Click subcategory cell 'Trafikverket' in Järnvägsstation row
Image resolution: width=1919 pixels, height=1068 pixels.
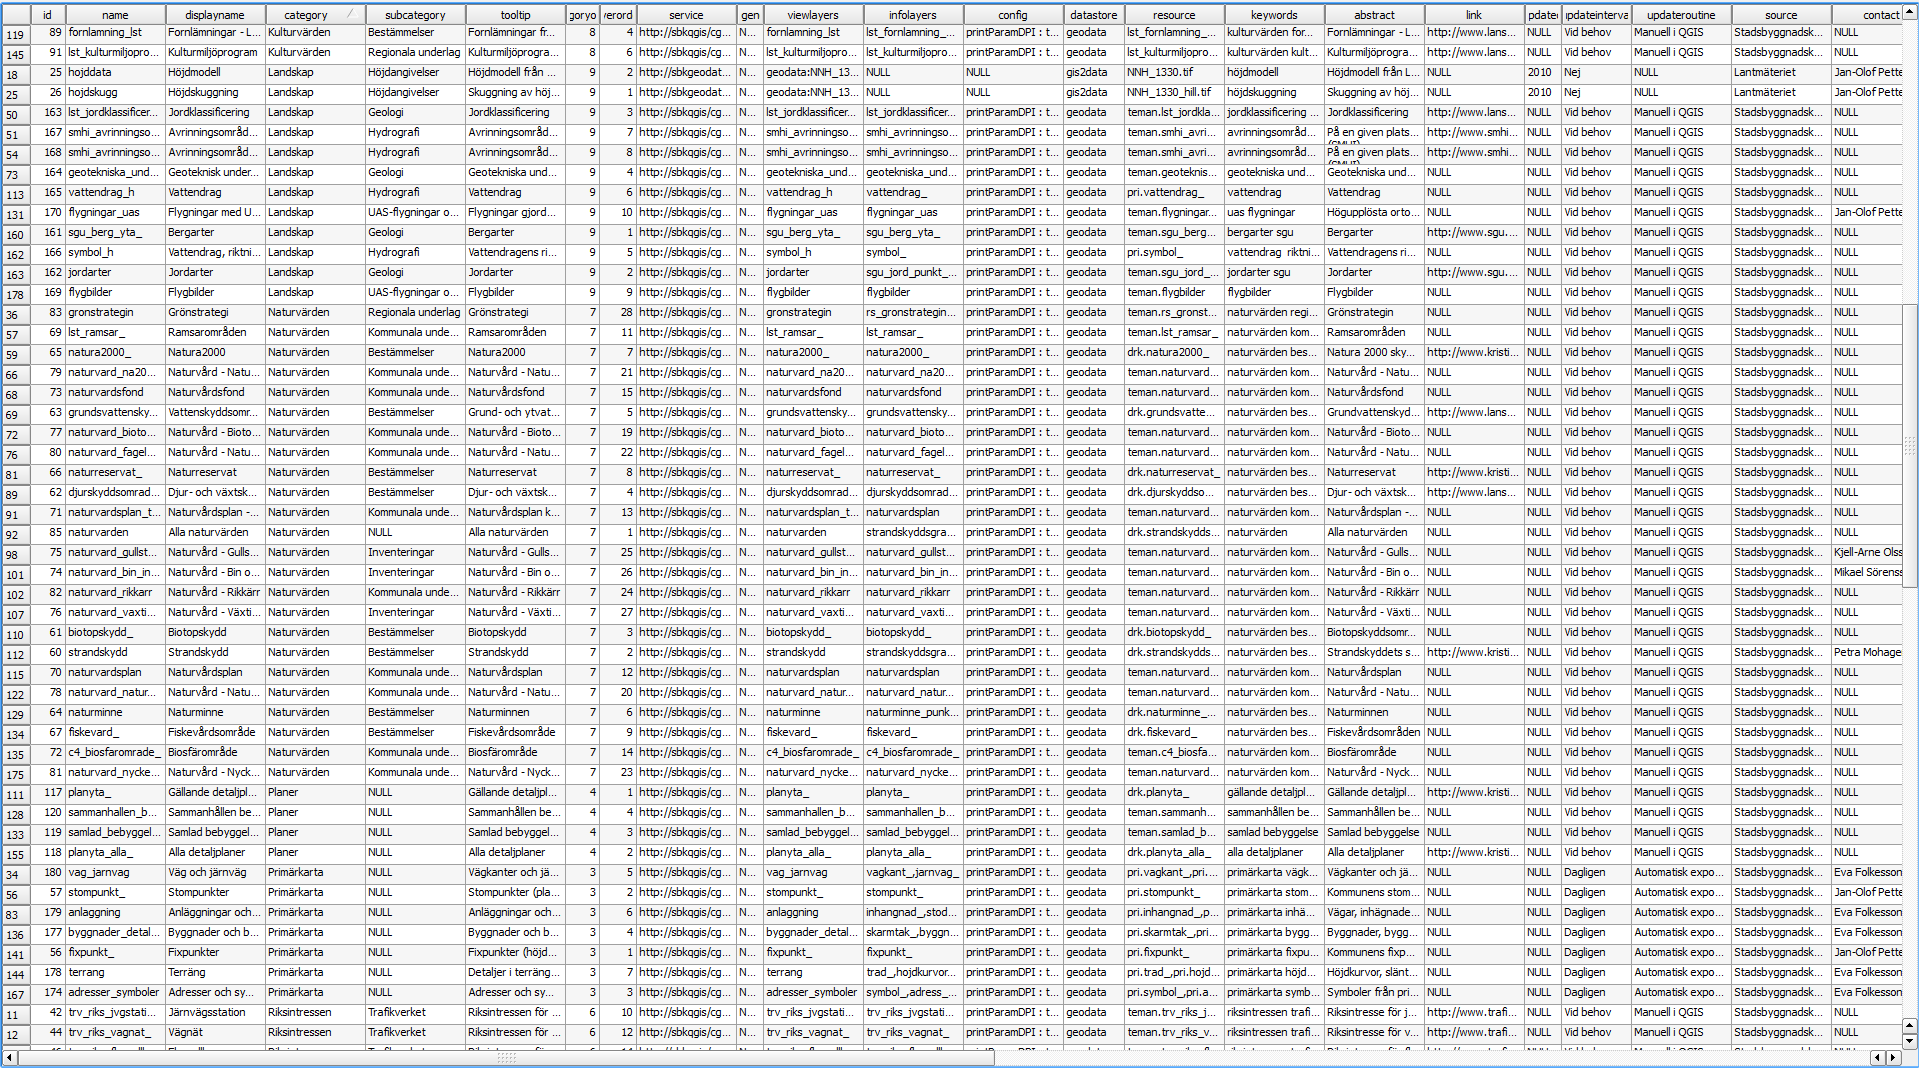[415, 1012]
